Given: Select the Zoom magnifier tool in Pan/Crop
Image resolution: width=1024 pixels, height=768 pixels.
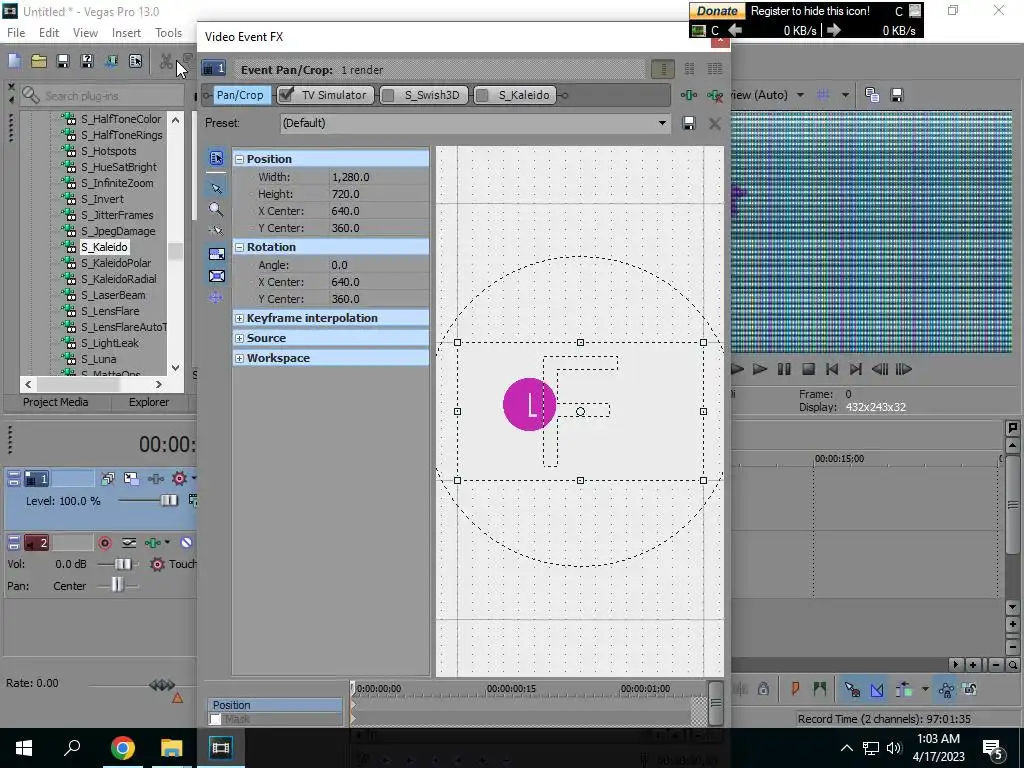Looking at the screenshot, I should tap(216, 210).
